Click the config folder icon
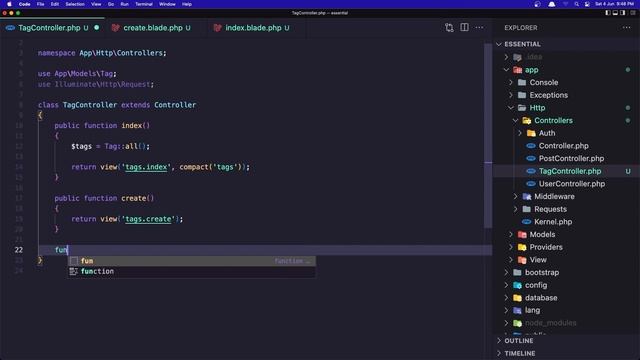Screen dimensions: 640x360 (518, 285)
